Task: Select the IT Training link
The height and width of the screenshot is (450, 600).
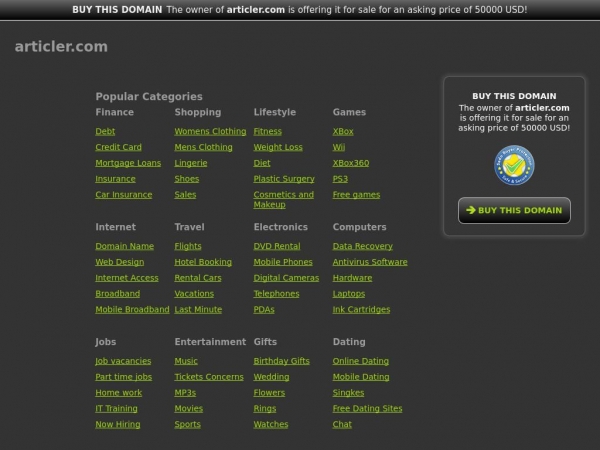Action: 116,408
